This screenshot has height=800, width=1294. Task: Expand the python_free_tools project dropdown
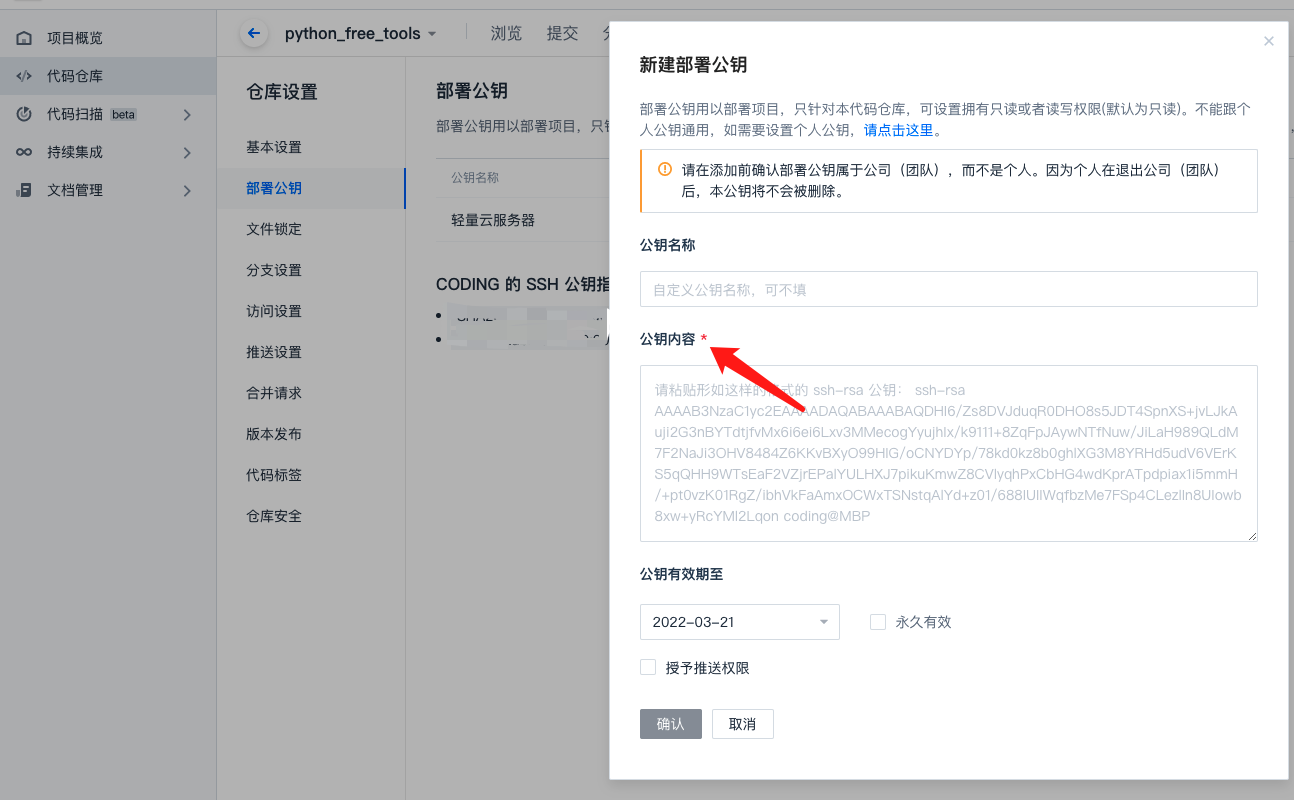click(432, 34)
